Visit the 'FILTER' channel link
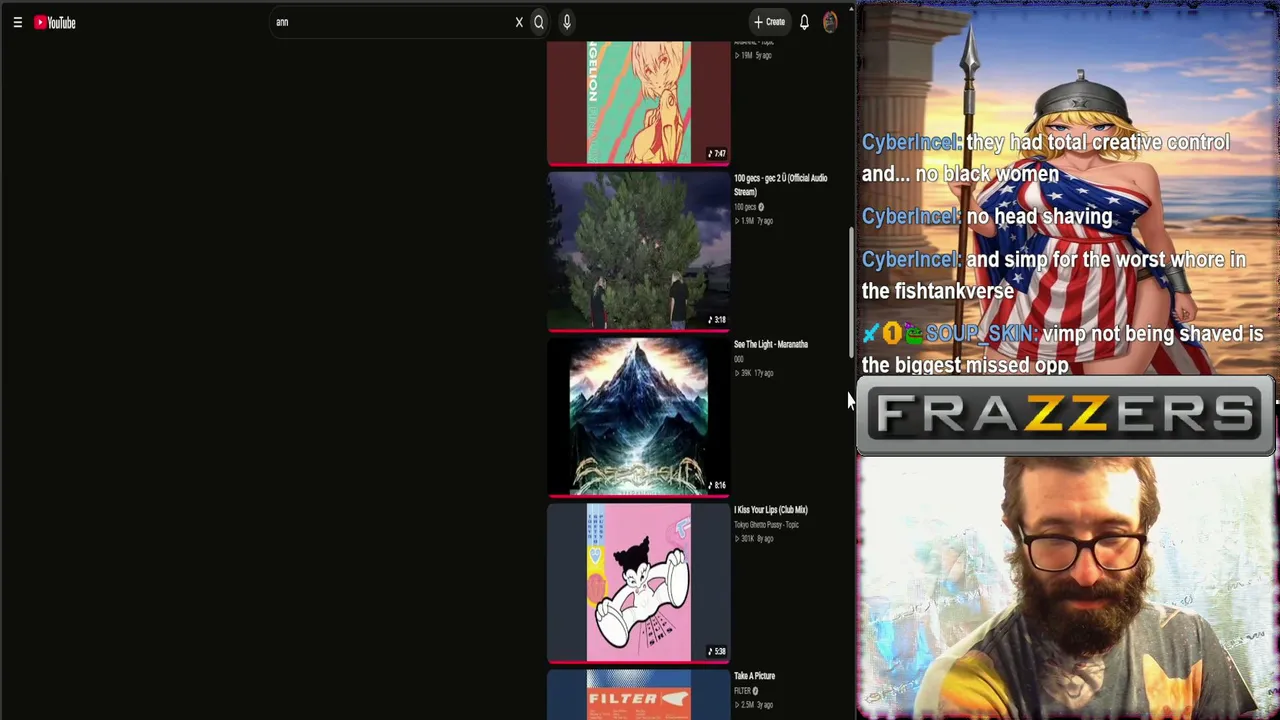 click(743, 691)
